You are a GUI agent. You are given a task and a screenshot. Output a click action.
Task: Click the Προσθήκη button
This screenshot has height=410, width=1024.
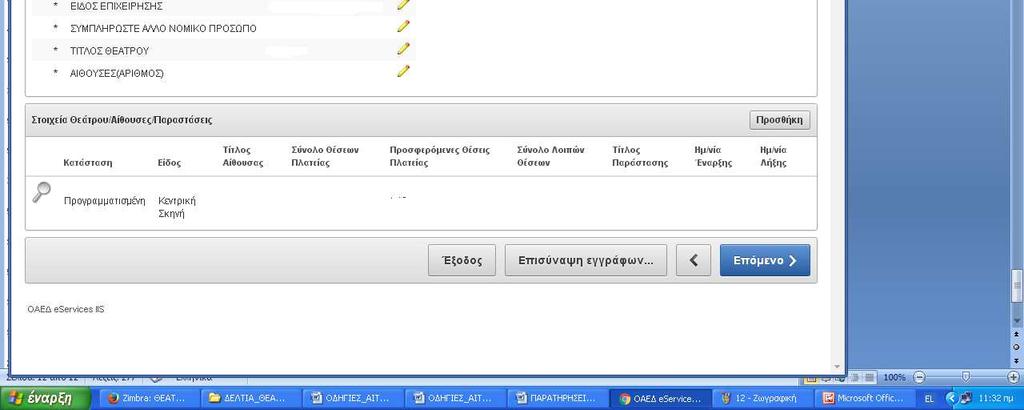(780, 120)
